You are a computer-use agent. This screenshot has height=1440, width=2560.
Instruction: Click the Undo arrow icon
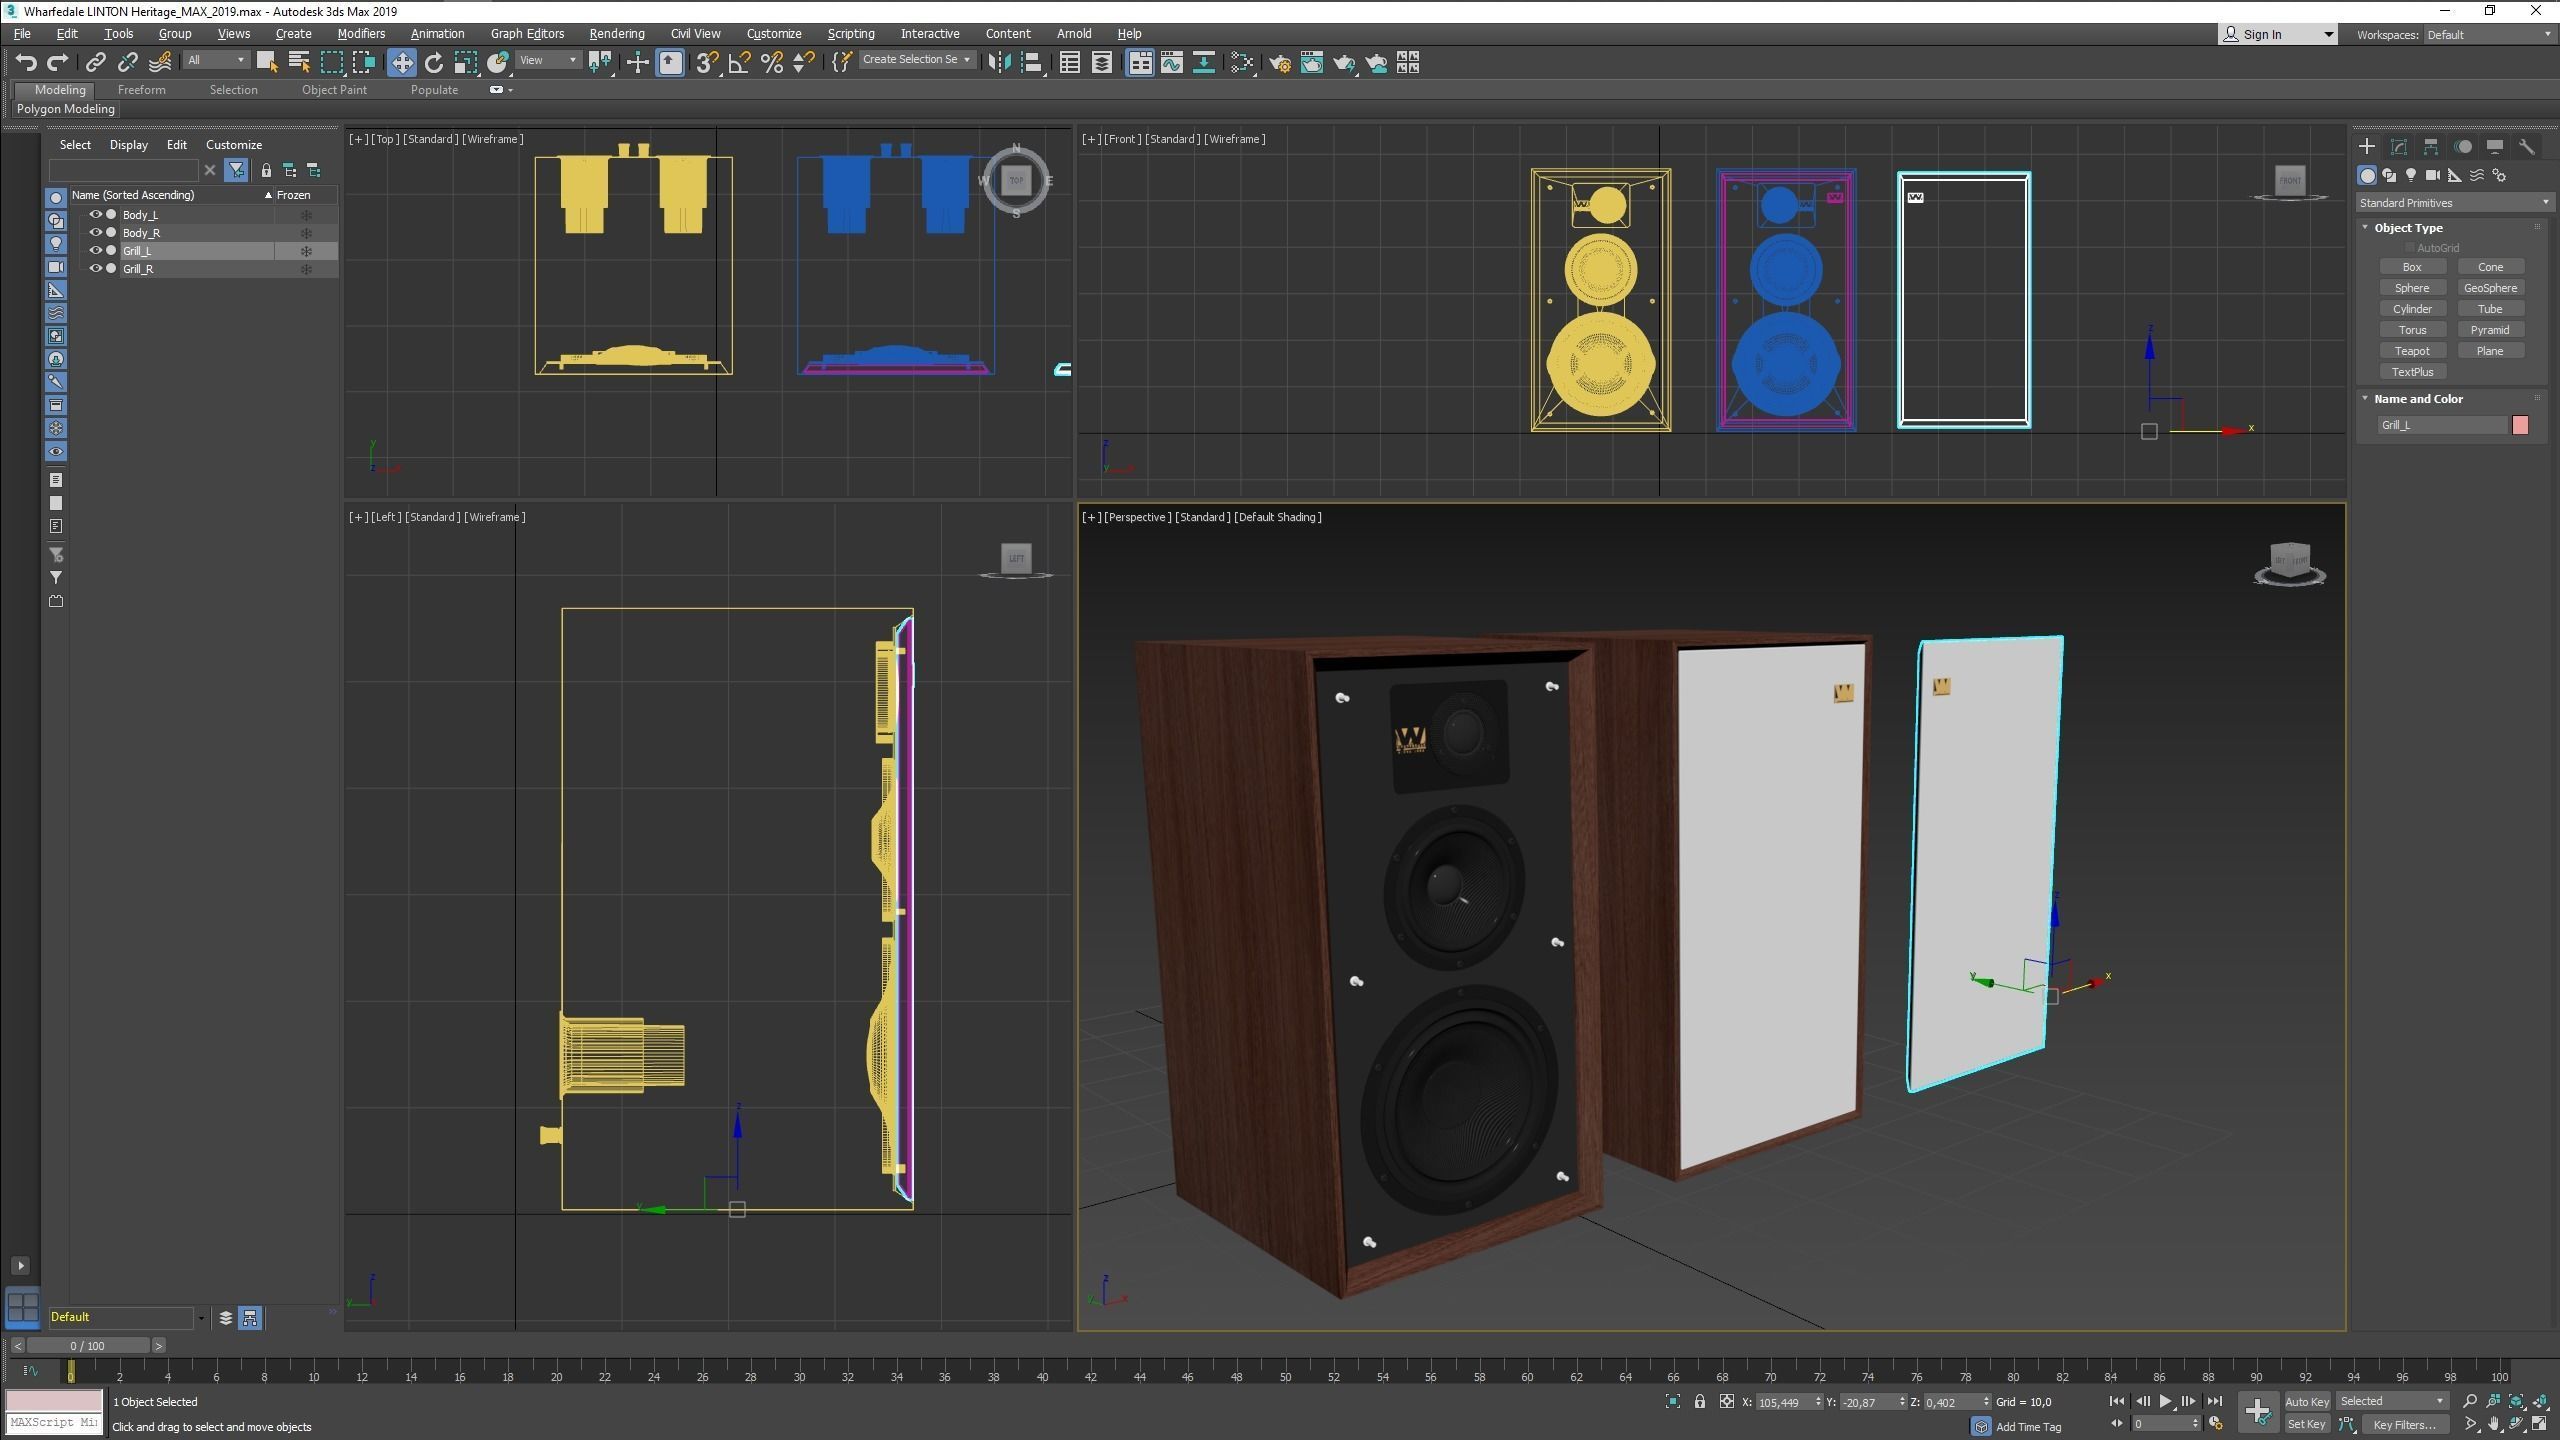coord(26,63)
